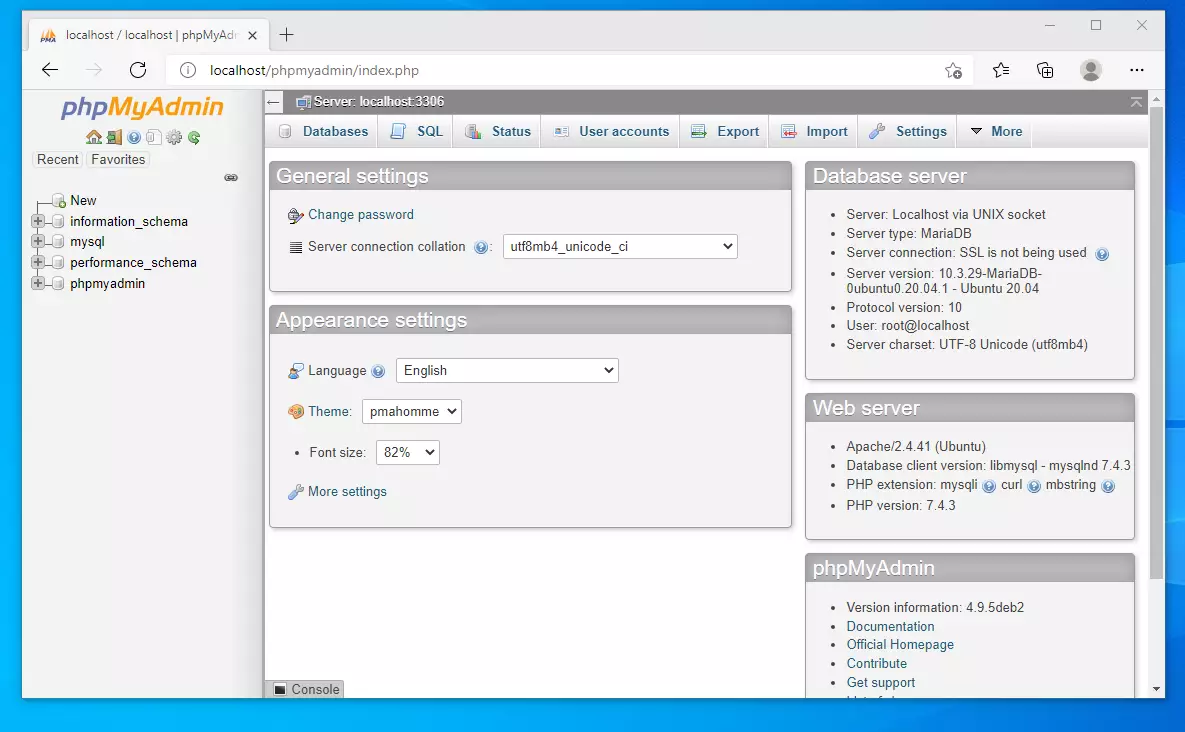Open a new browser tab with plus
The image size is (1185, 732).
(x=286, y=35)
